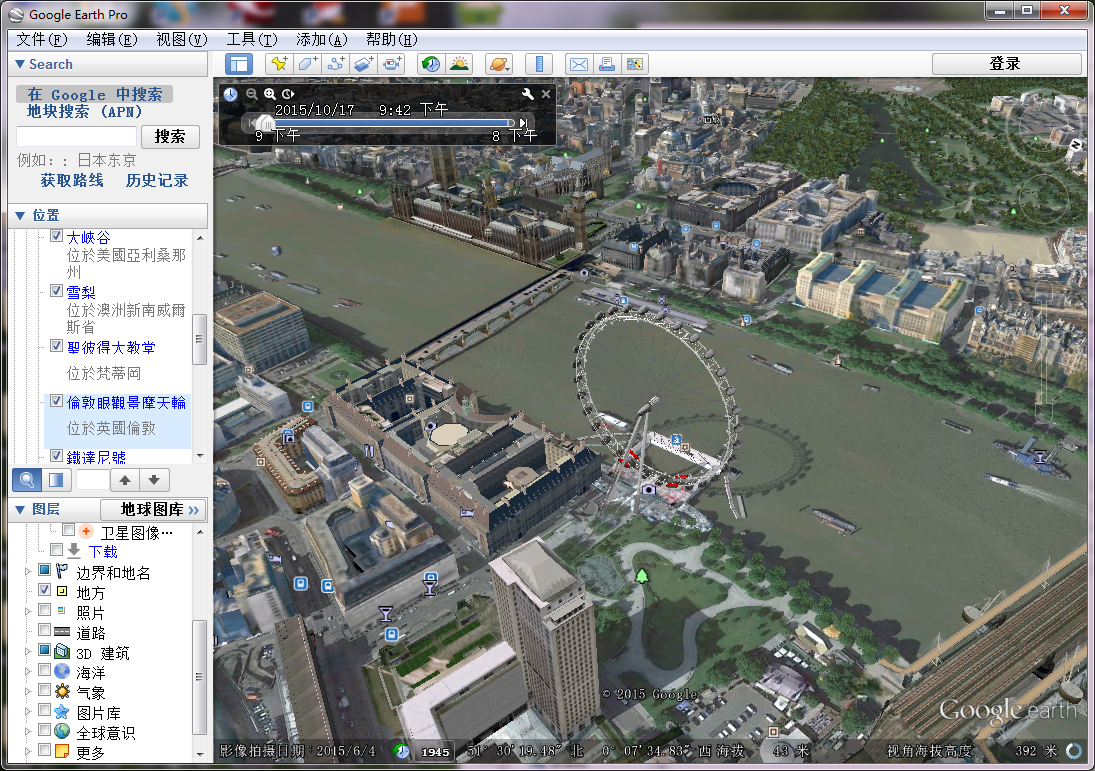Email the current view with the envelope icon

click(x=578, y=64)
